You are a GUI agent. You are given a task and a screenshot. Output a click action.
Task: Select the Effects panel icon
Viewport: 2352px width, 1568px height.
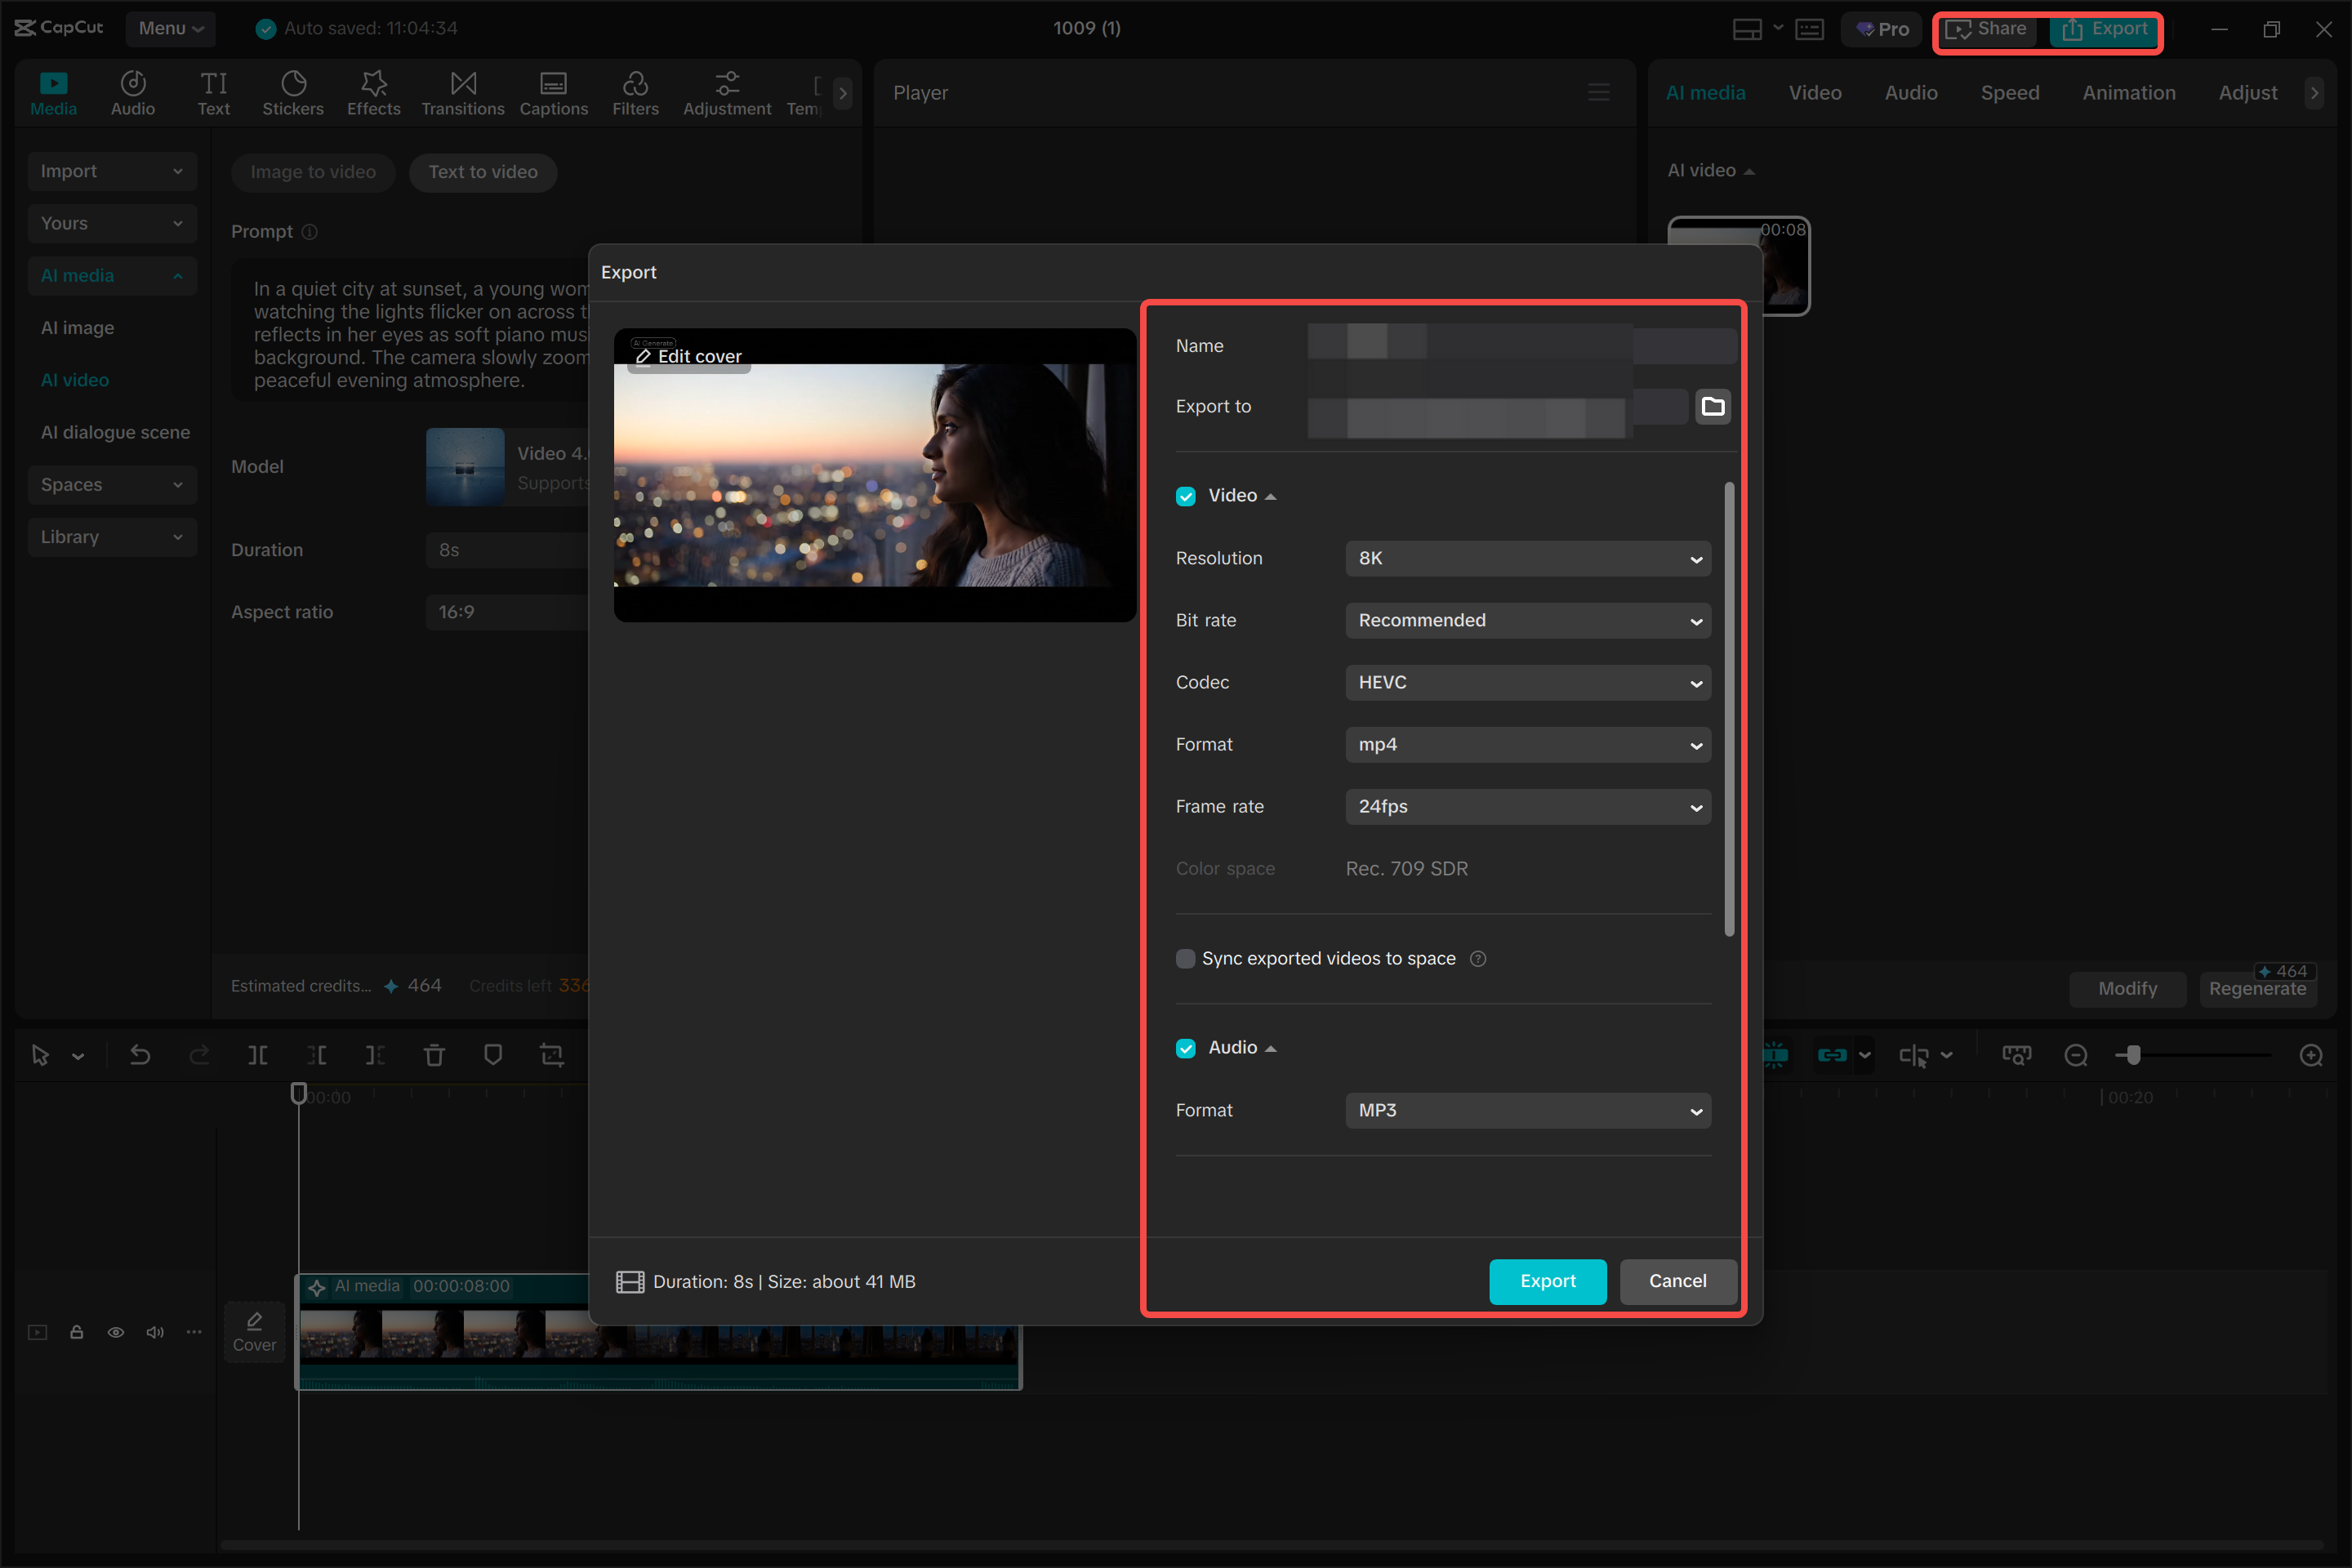[x=373, y=92]
